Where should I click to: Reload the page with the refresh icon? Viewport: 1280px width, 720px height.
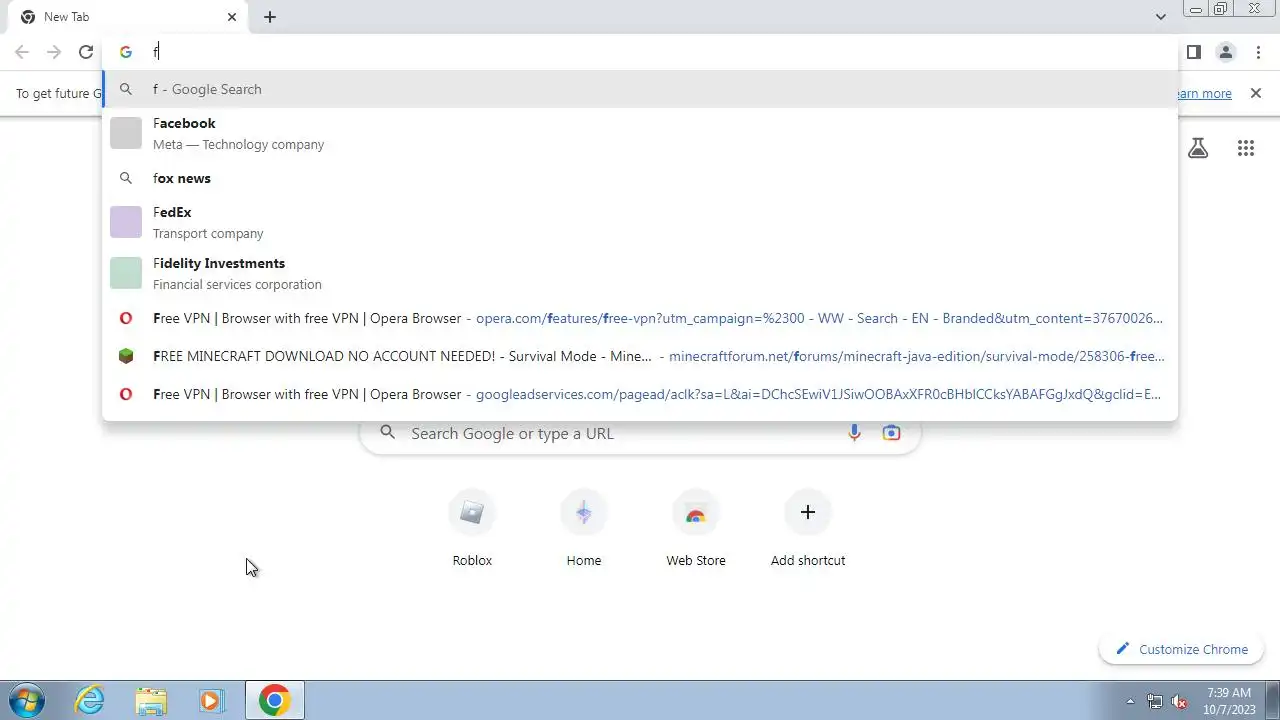click(x=86, y=52)
